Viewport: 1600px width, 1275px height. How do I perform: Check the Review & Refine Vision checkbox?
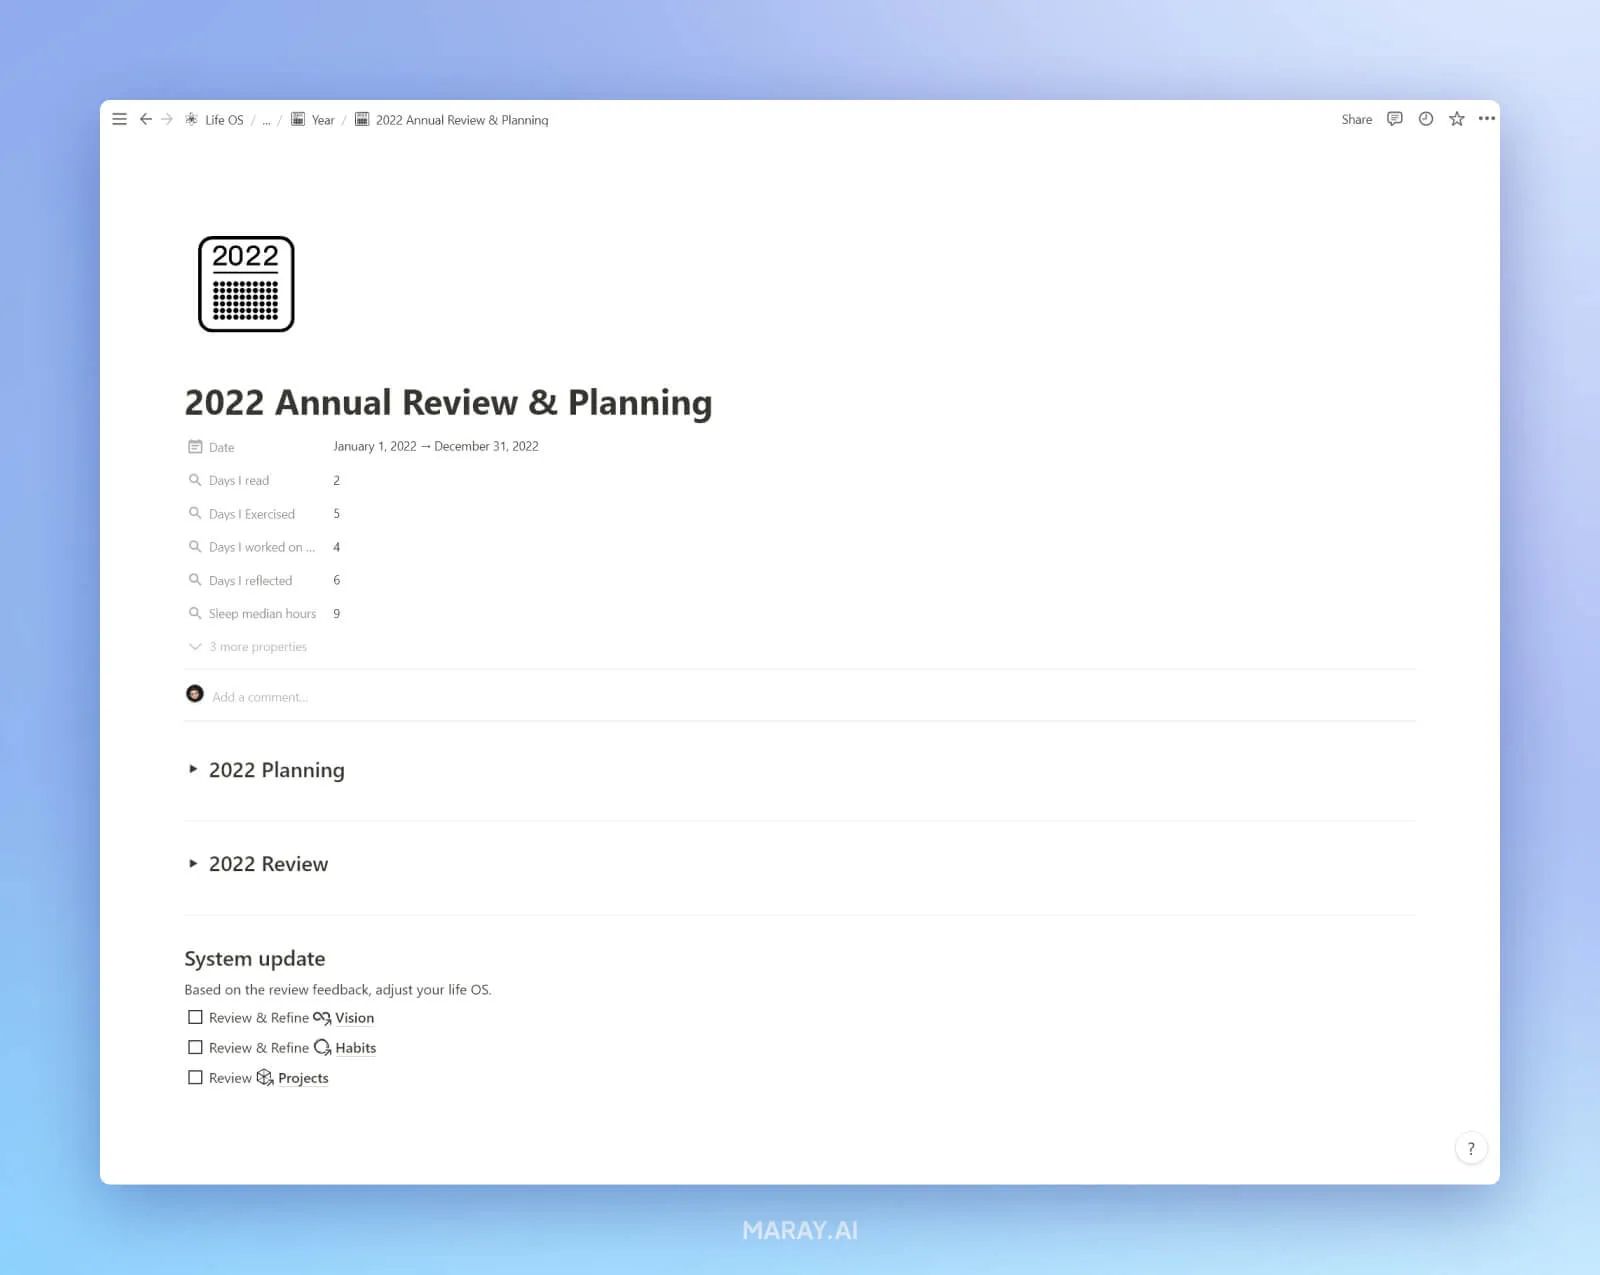click(x=196, y=1017)
